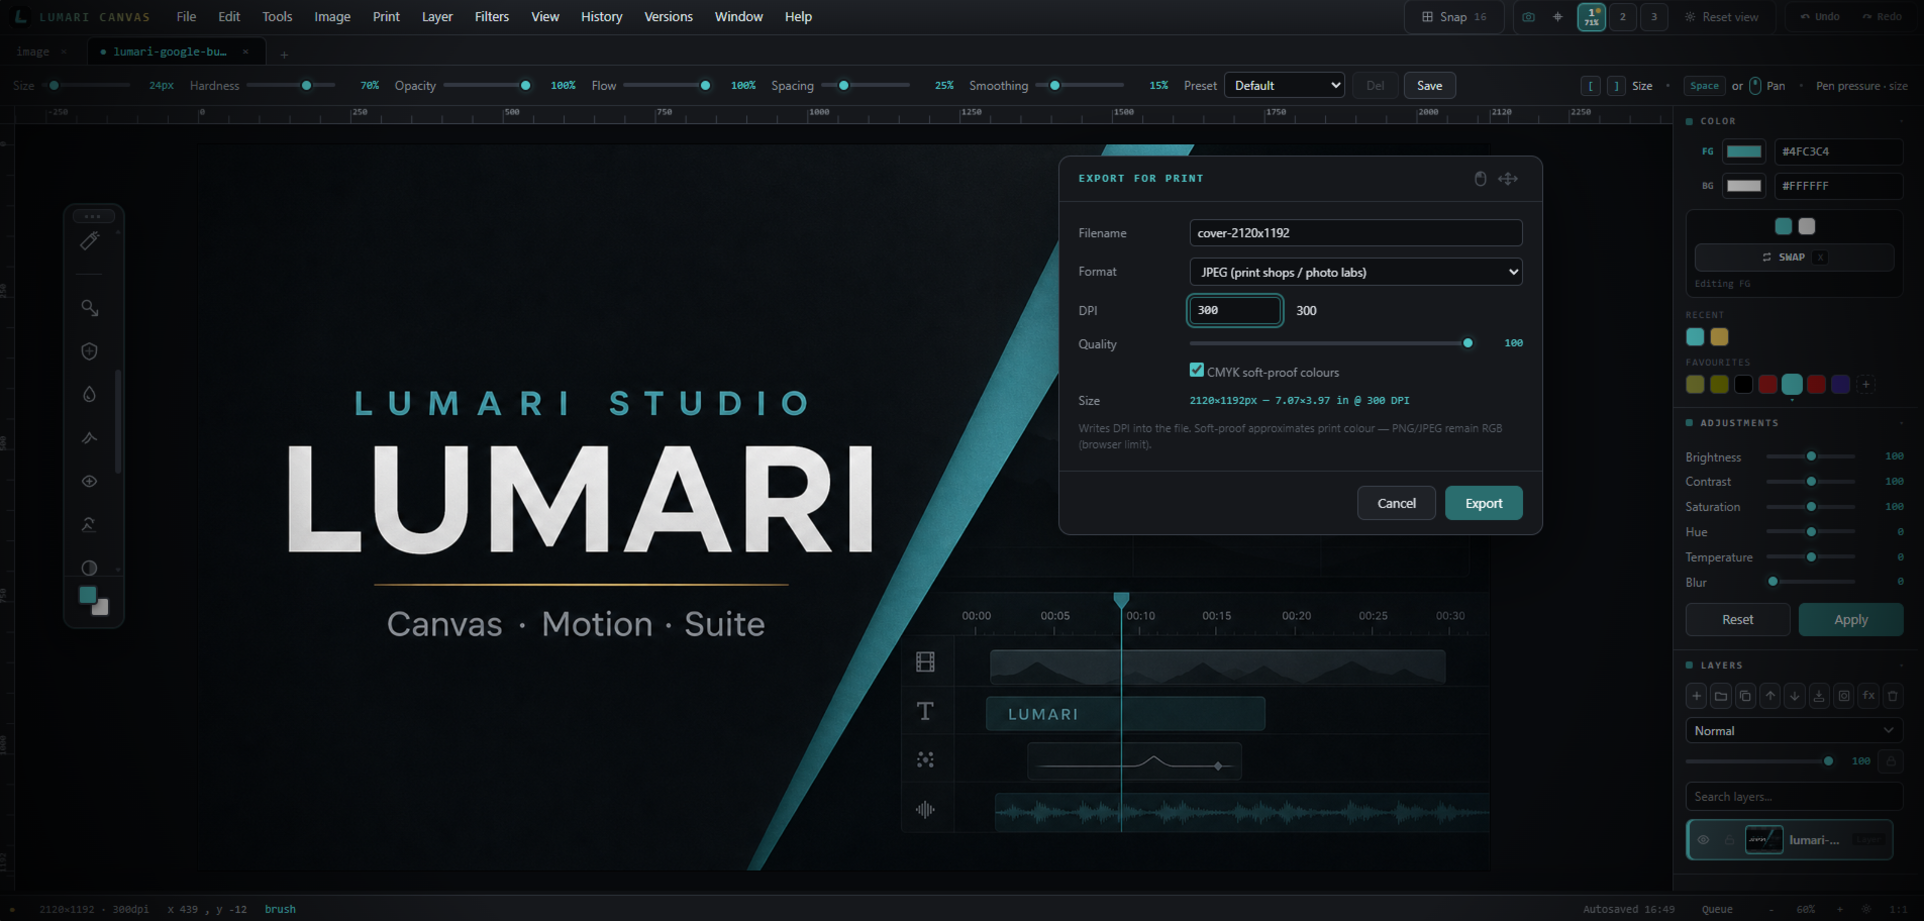Toggle the Snap 16 grid button
The height and width of the screenshot is (921, 1924).
point(1454,17)
